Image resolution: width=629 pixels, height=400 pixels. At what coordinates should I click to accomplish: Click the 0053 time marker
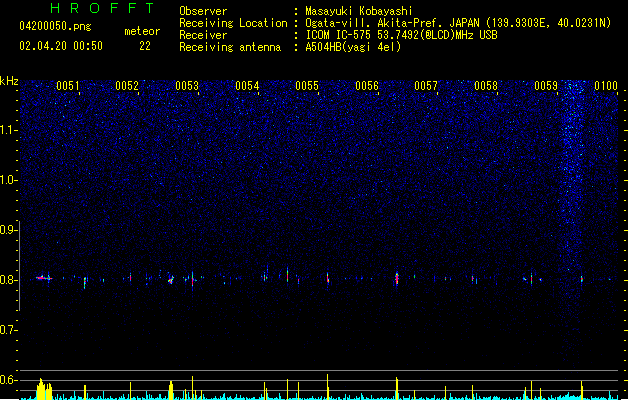187,85
